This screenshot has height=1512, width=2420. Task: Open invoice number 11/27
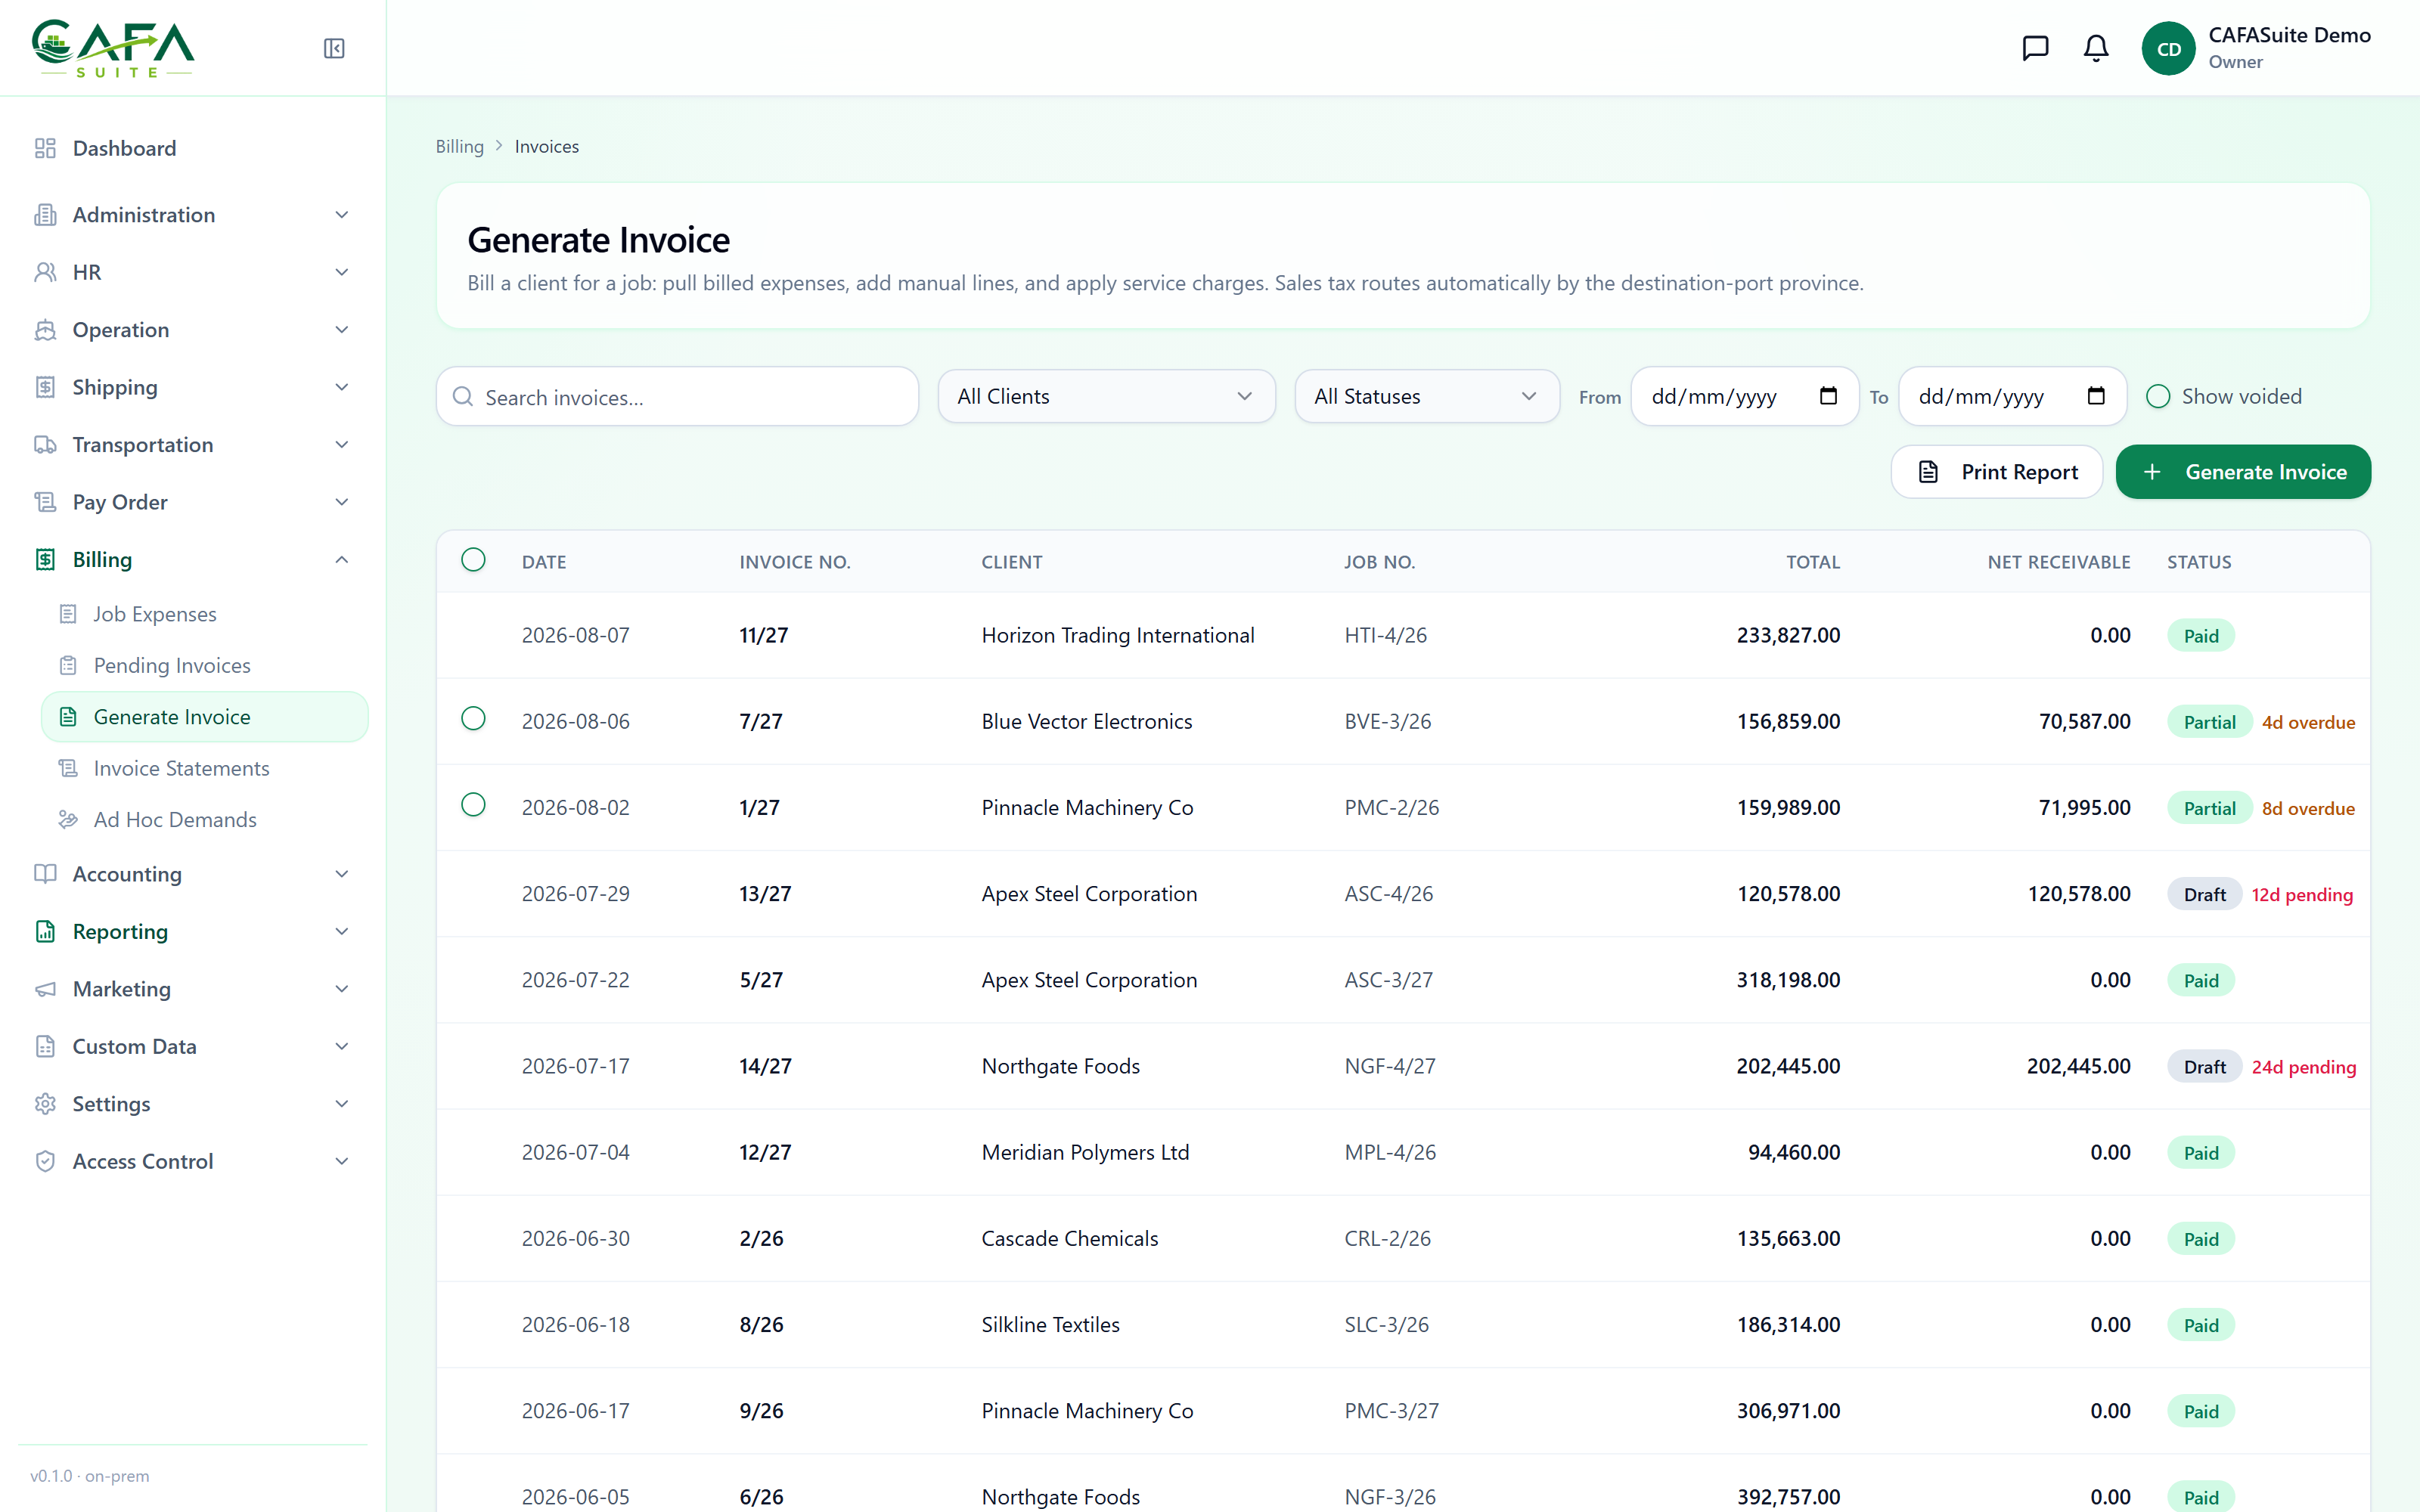pos(764,635)
